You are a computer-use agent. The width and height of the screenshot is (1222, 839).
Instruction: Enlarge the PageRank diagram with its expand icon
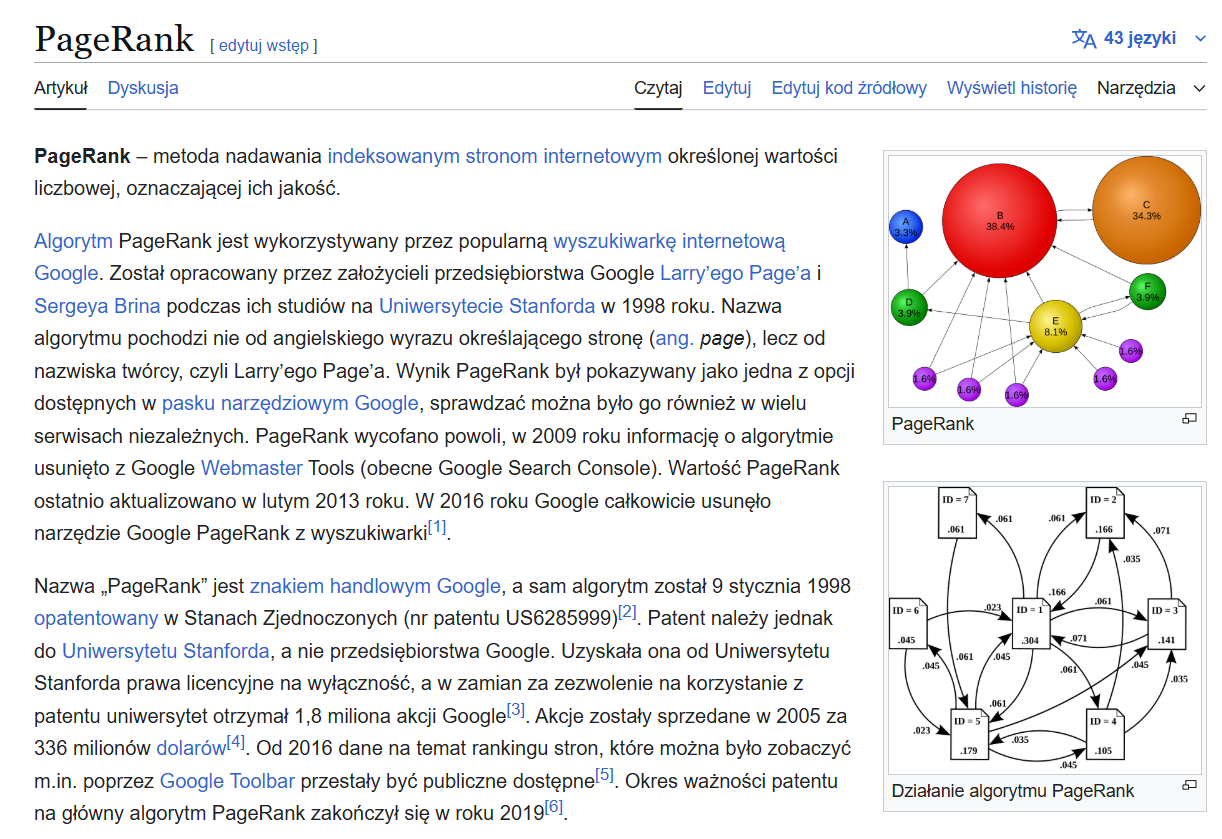(1189, 420)
